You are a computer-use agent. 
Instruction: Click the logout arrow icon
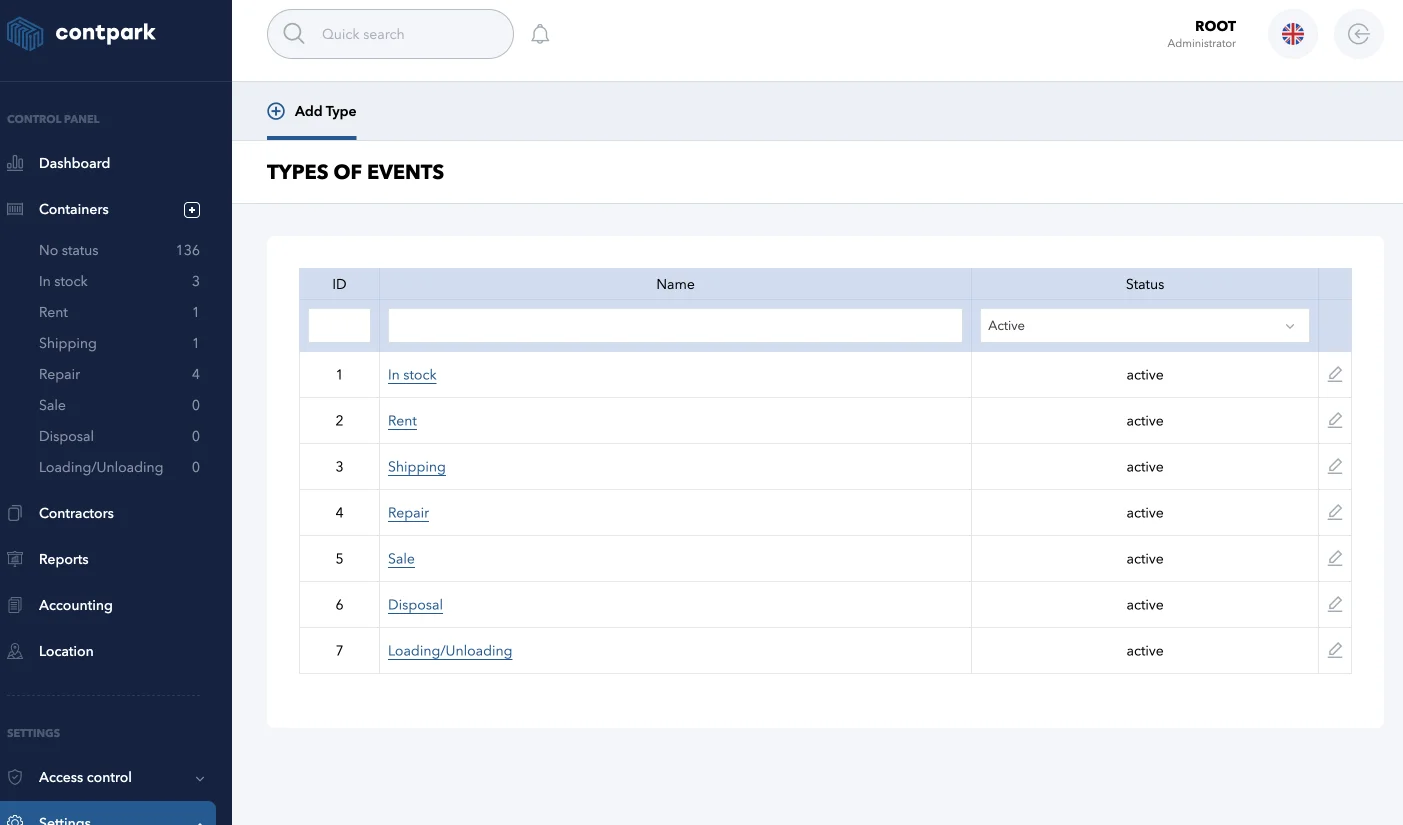tap(1358, 34)
